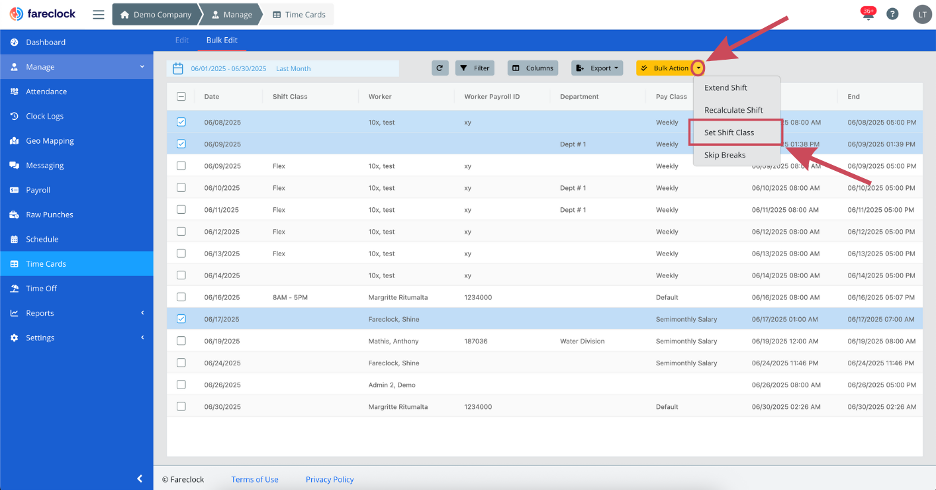Open the Export dropdown

[x=597, y=68]
